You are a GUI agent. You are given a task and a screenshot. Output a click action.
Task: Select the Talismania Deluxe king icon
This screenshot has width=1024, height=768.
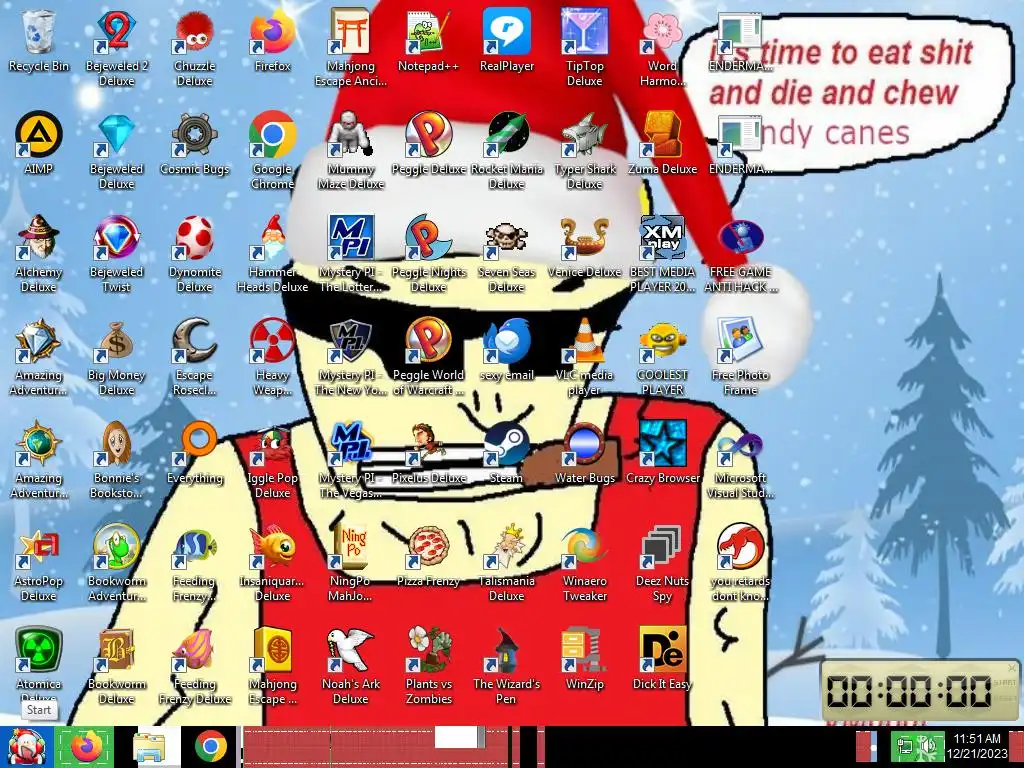(x=507, y=564)
